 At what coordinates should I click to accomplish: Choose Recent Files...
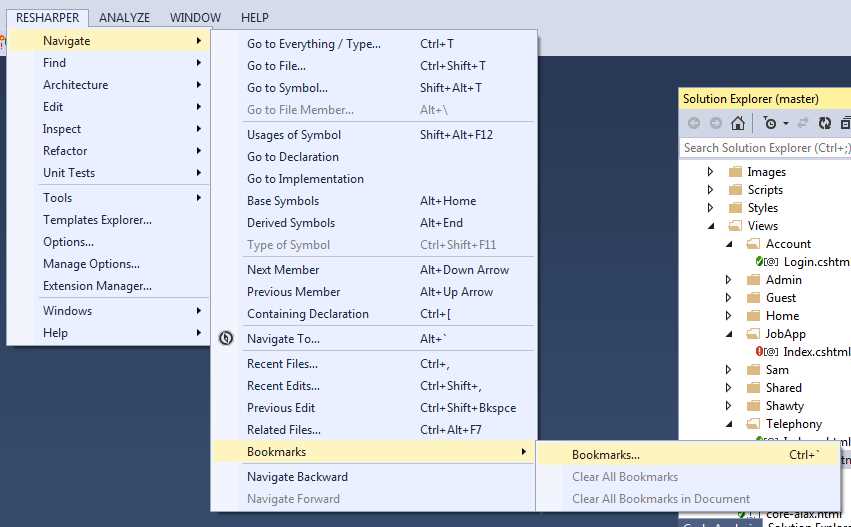[374, 364]
